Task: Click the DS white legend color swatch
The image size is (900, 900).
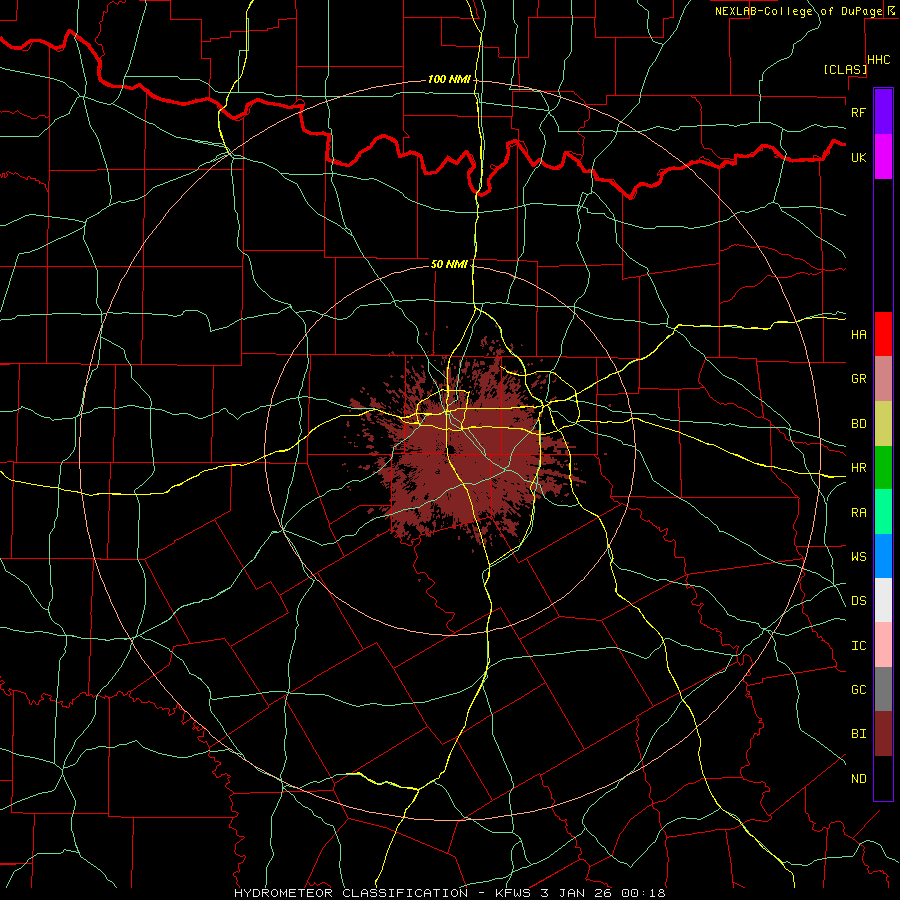Action: (883, 600)
